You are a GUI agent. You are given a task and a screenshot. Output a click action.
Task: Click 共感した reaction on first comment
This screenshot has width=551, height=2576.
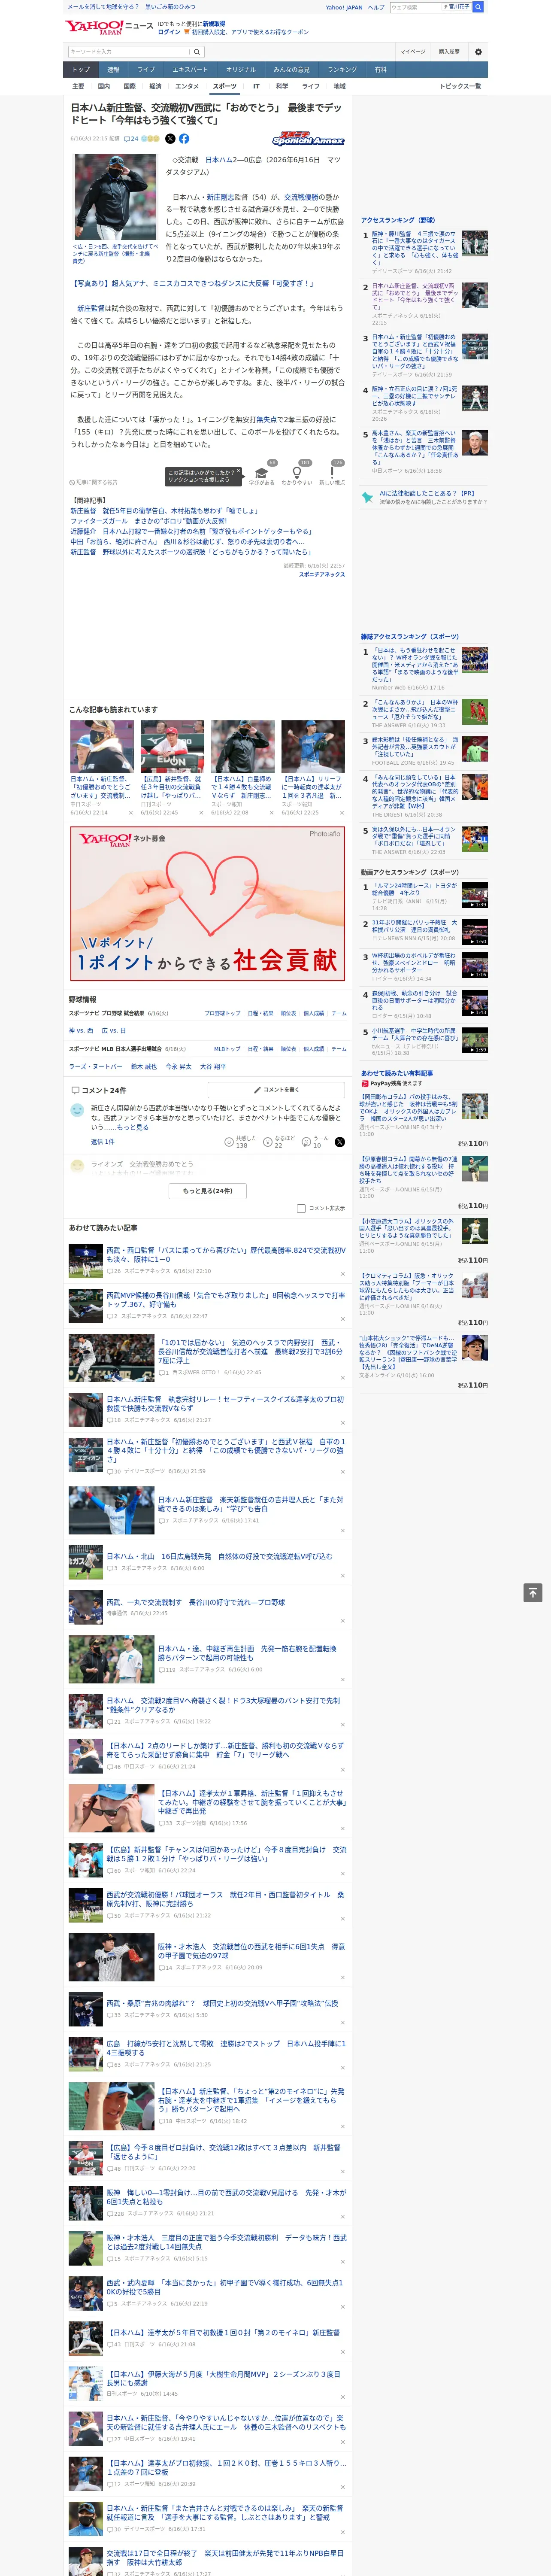[x=241, y=1142]
